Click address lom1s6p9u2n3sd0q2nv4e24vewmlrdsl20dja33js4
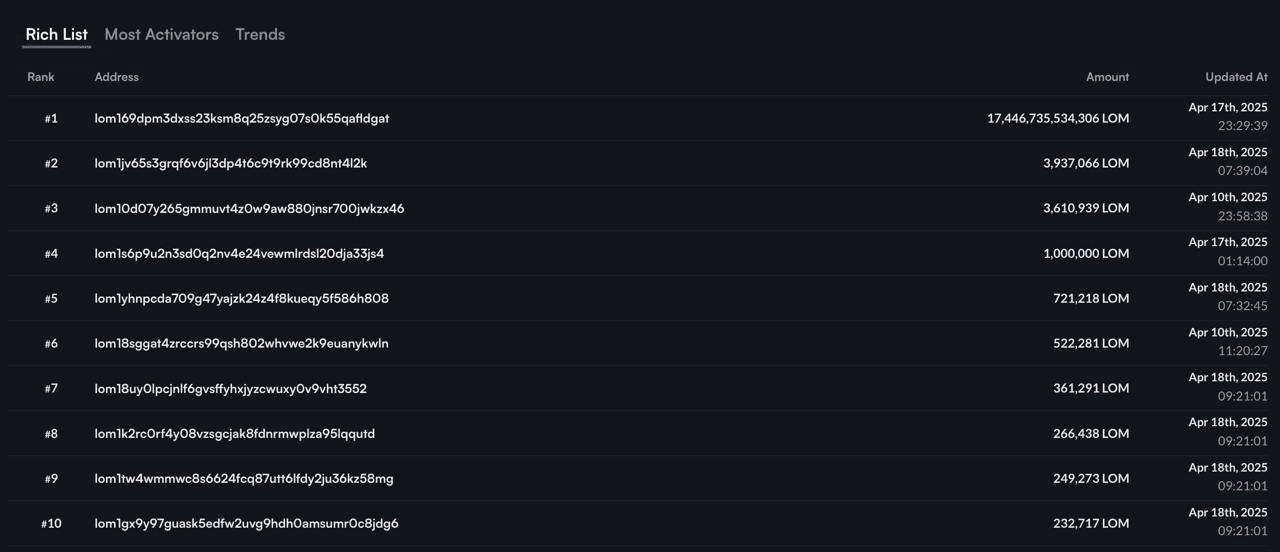 tap(239, 253)
